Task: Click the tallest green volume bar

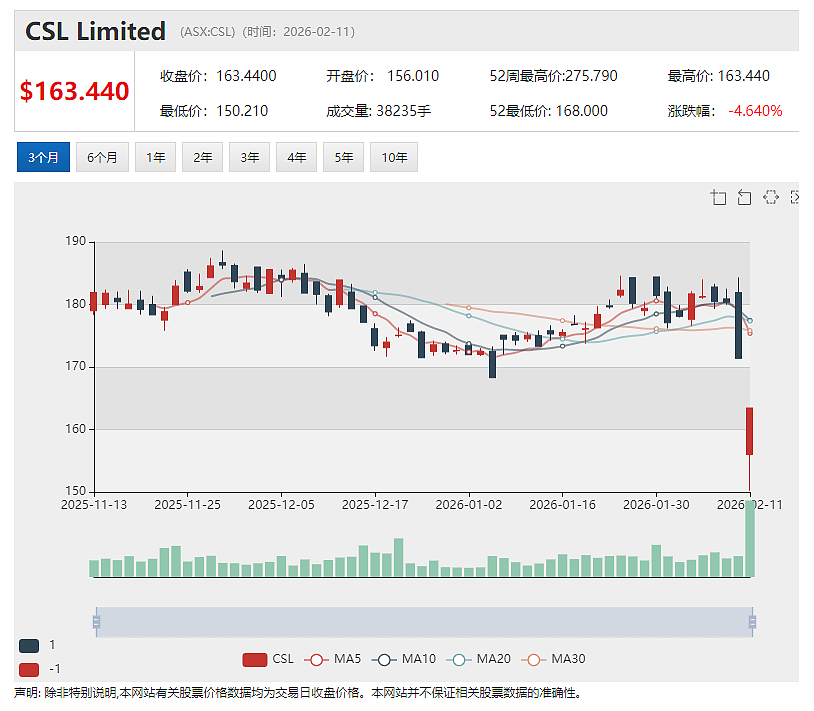Action: click(x=750, y=539)
